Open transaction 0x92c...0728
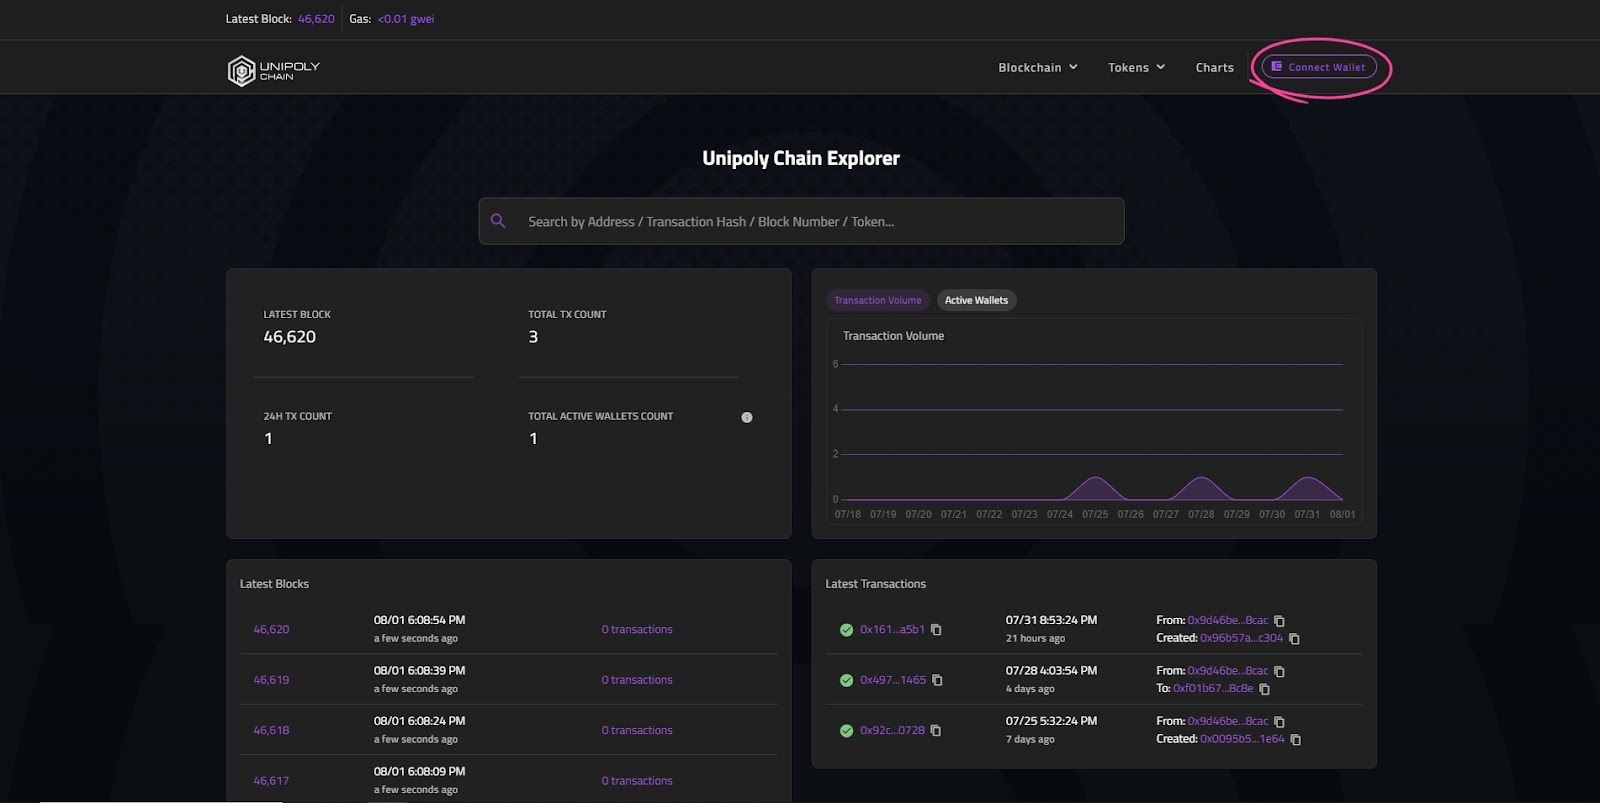 [x=892, y=731]
